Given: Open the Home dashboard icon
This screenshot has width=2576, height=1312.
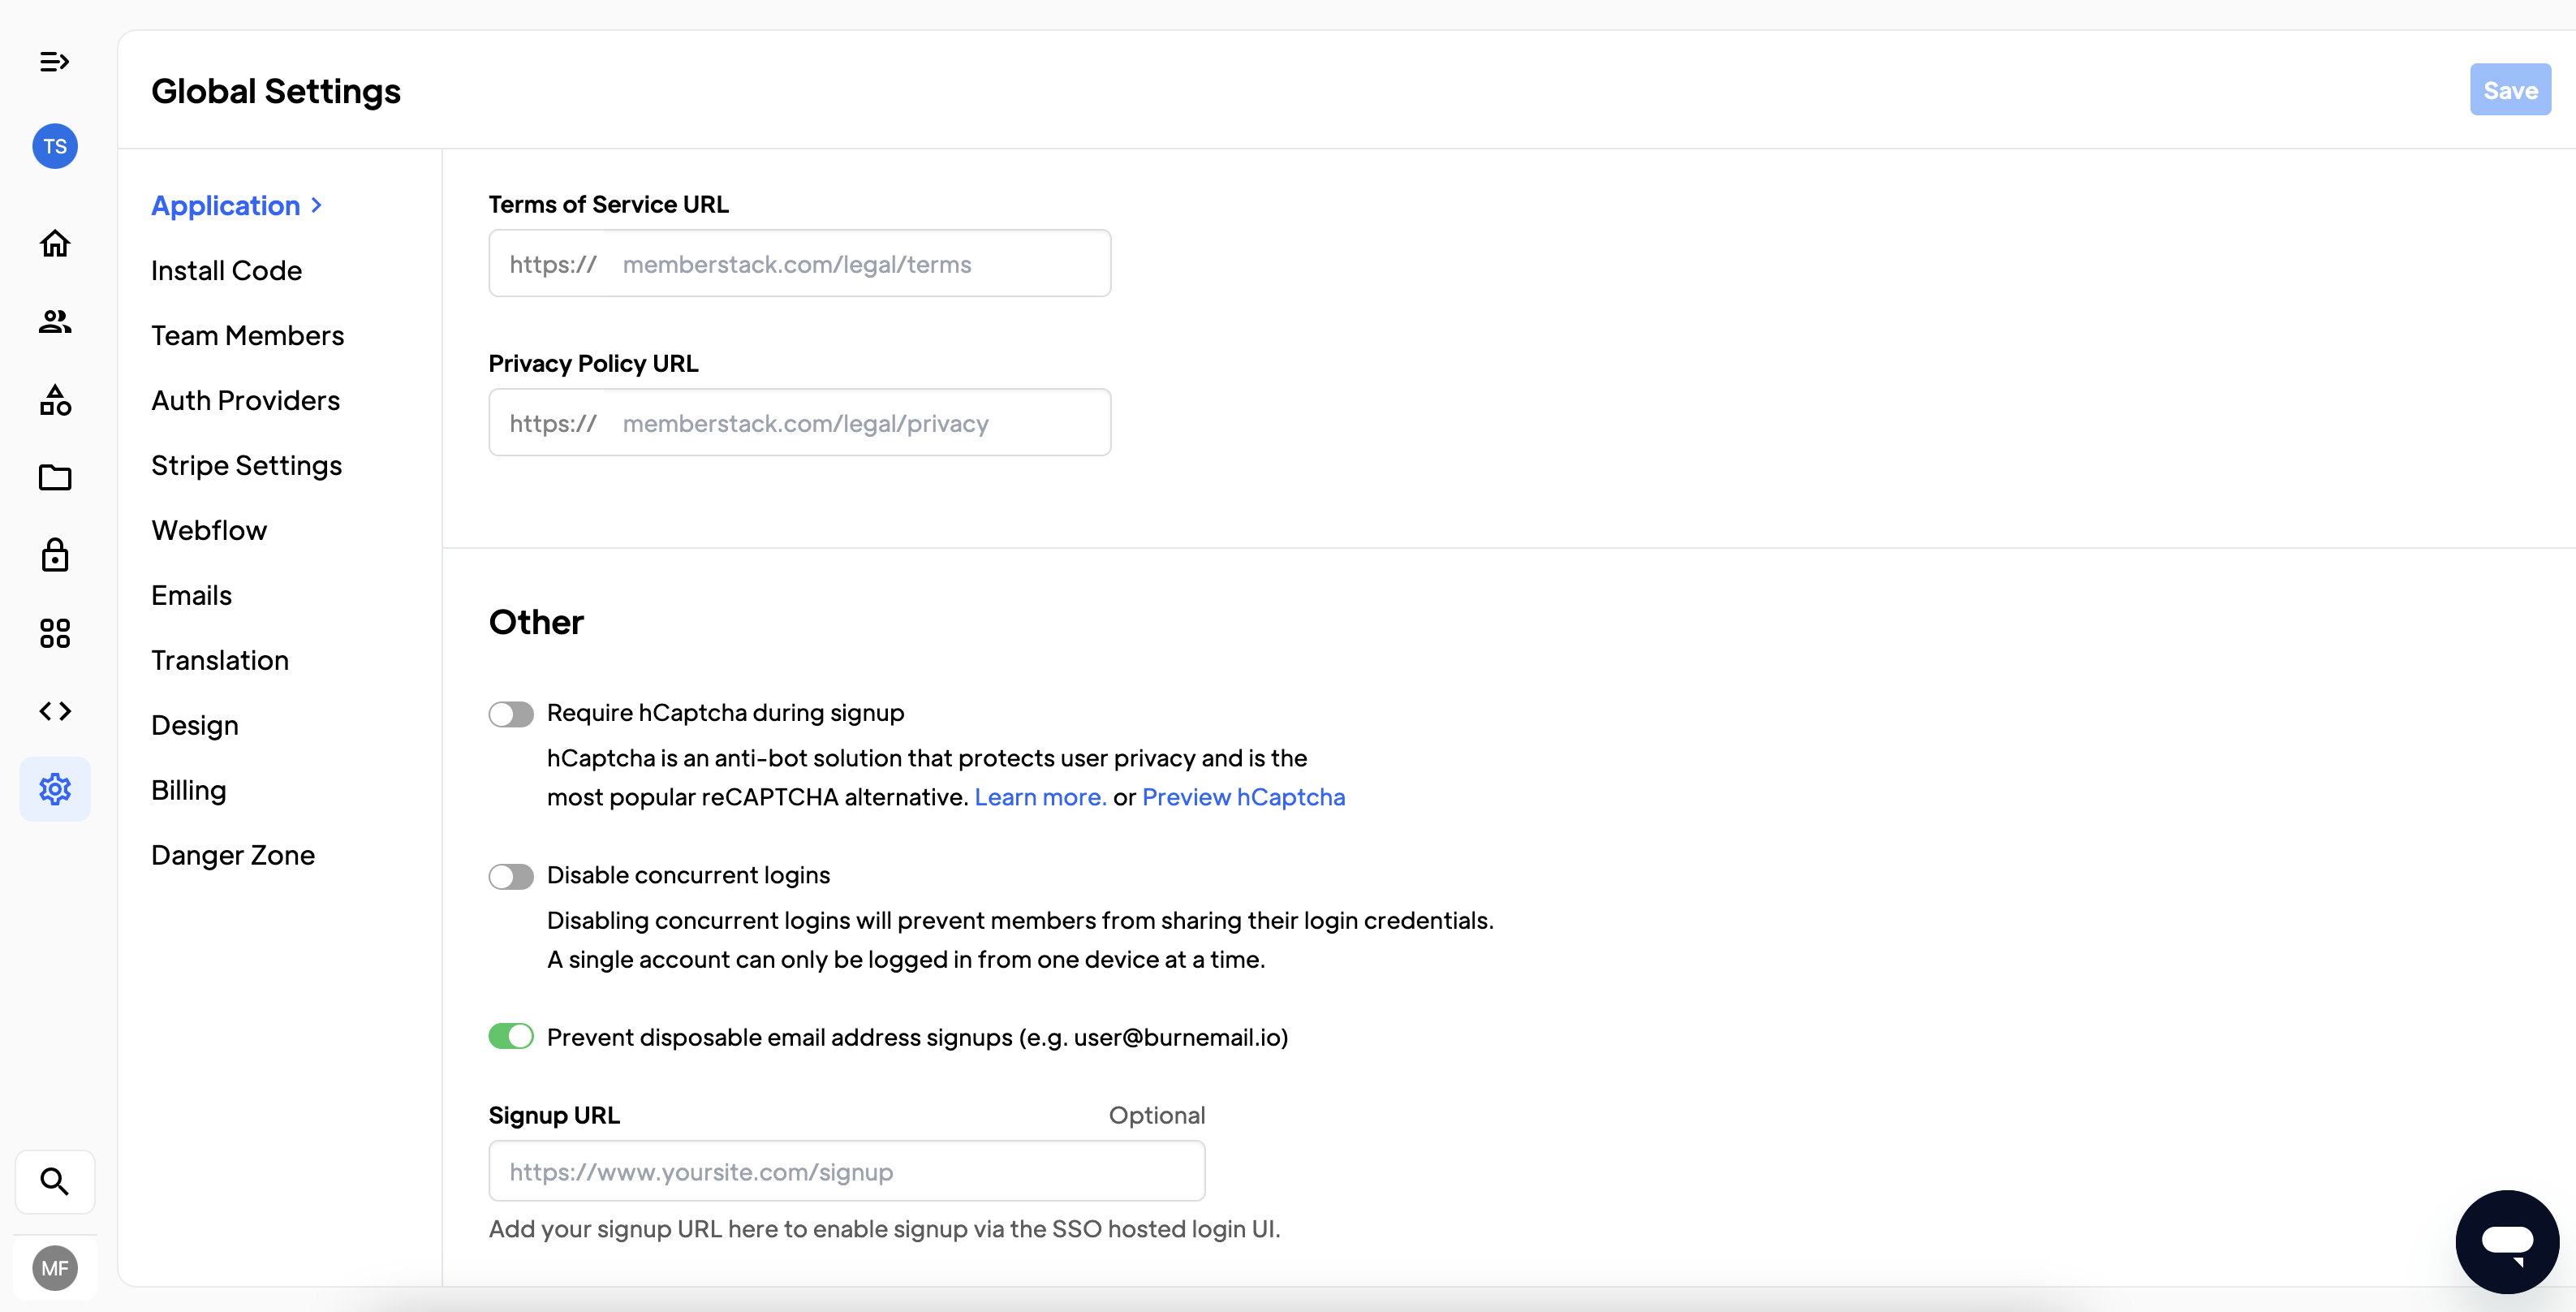Looking at the screenshot, I should [55, 243].
